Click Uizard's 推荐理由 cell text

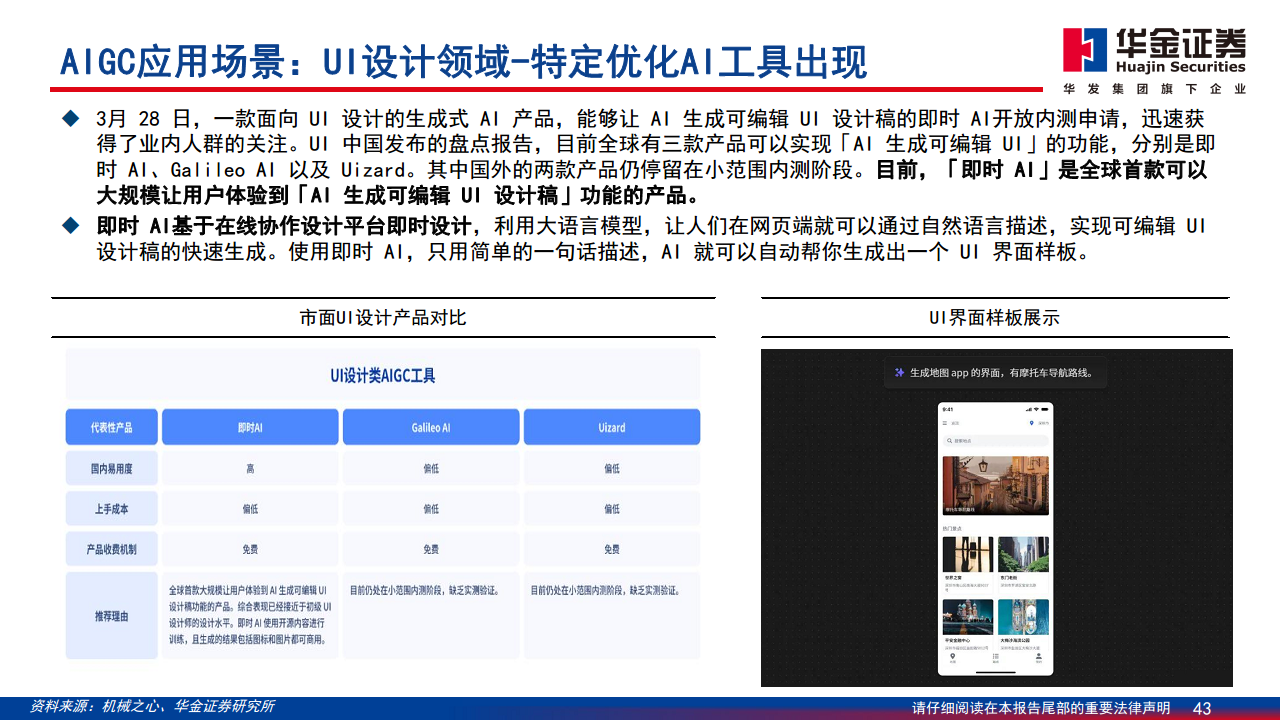coord(606,590)
